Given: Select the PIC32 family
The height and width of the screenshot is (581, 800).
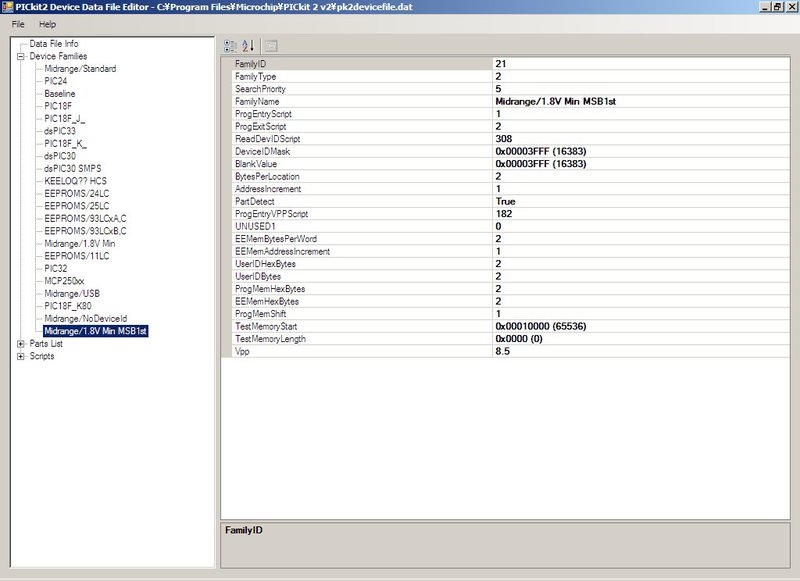Looking at the screenshot, I should [x=56, y=269].
